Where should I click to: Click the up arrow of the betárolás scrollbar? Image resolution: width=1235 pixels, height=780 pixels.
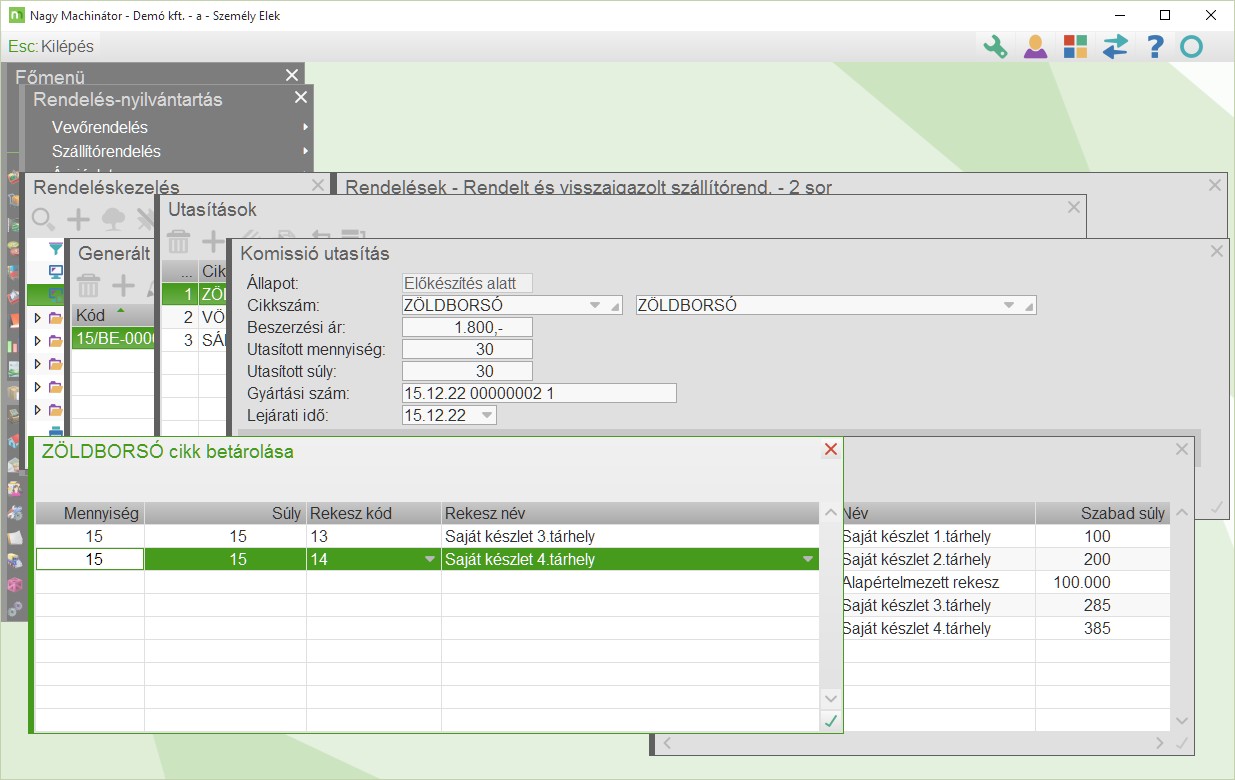pos(831,513)
